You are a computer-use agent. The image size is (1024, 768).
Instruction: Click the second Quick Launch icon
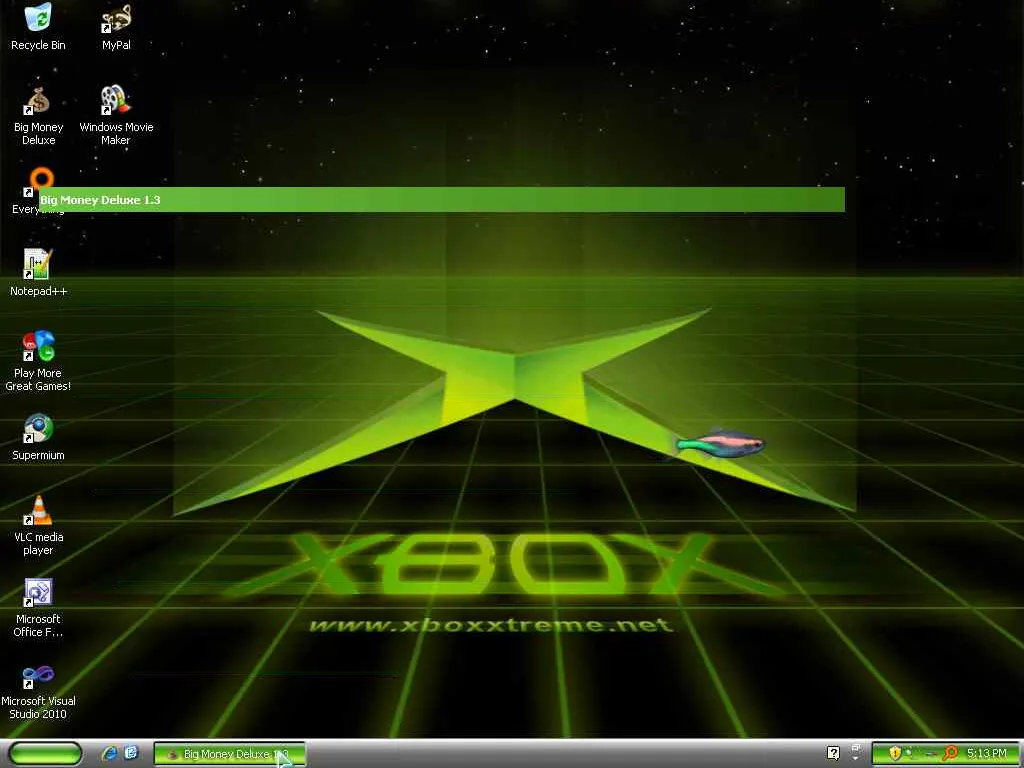[x=131, y=754]
